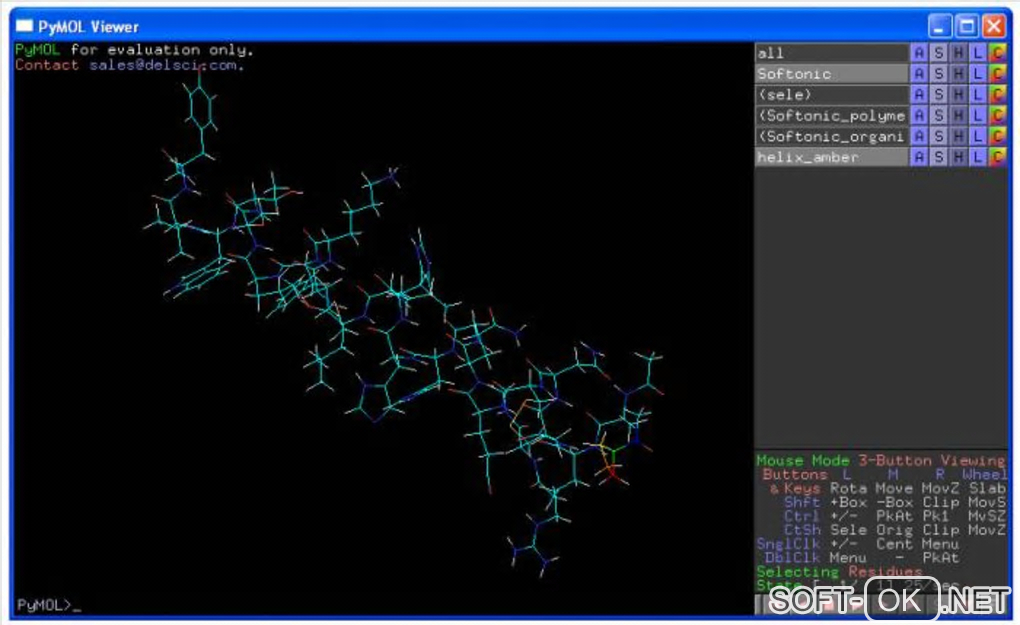Toggle the helix_amber object visibility
Screen dimensions: 1020x625
pyautogui.click(x=831, y=157)
